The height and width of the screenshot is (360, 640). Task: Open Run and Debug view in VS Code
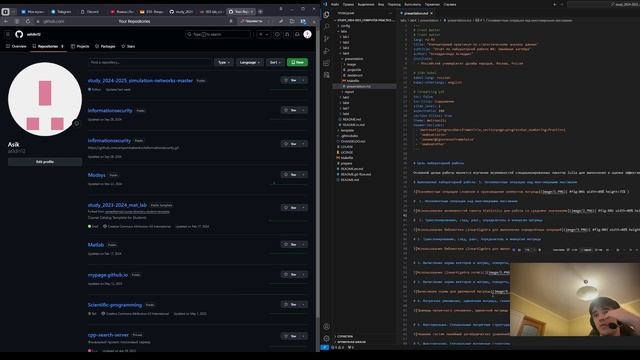pyautogui.click(x=326, y=51)
